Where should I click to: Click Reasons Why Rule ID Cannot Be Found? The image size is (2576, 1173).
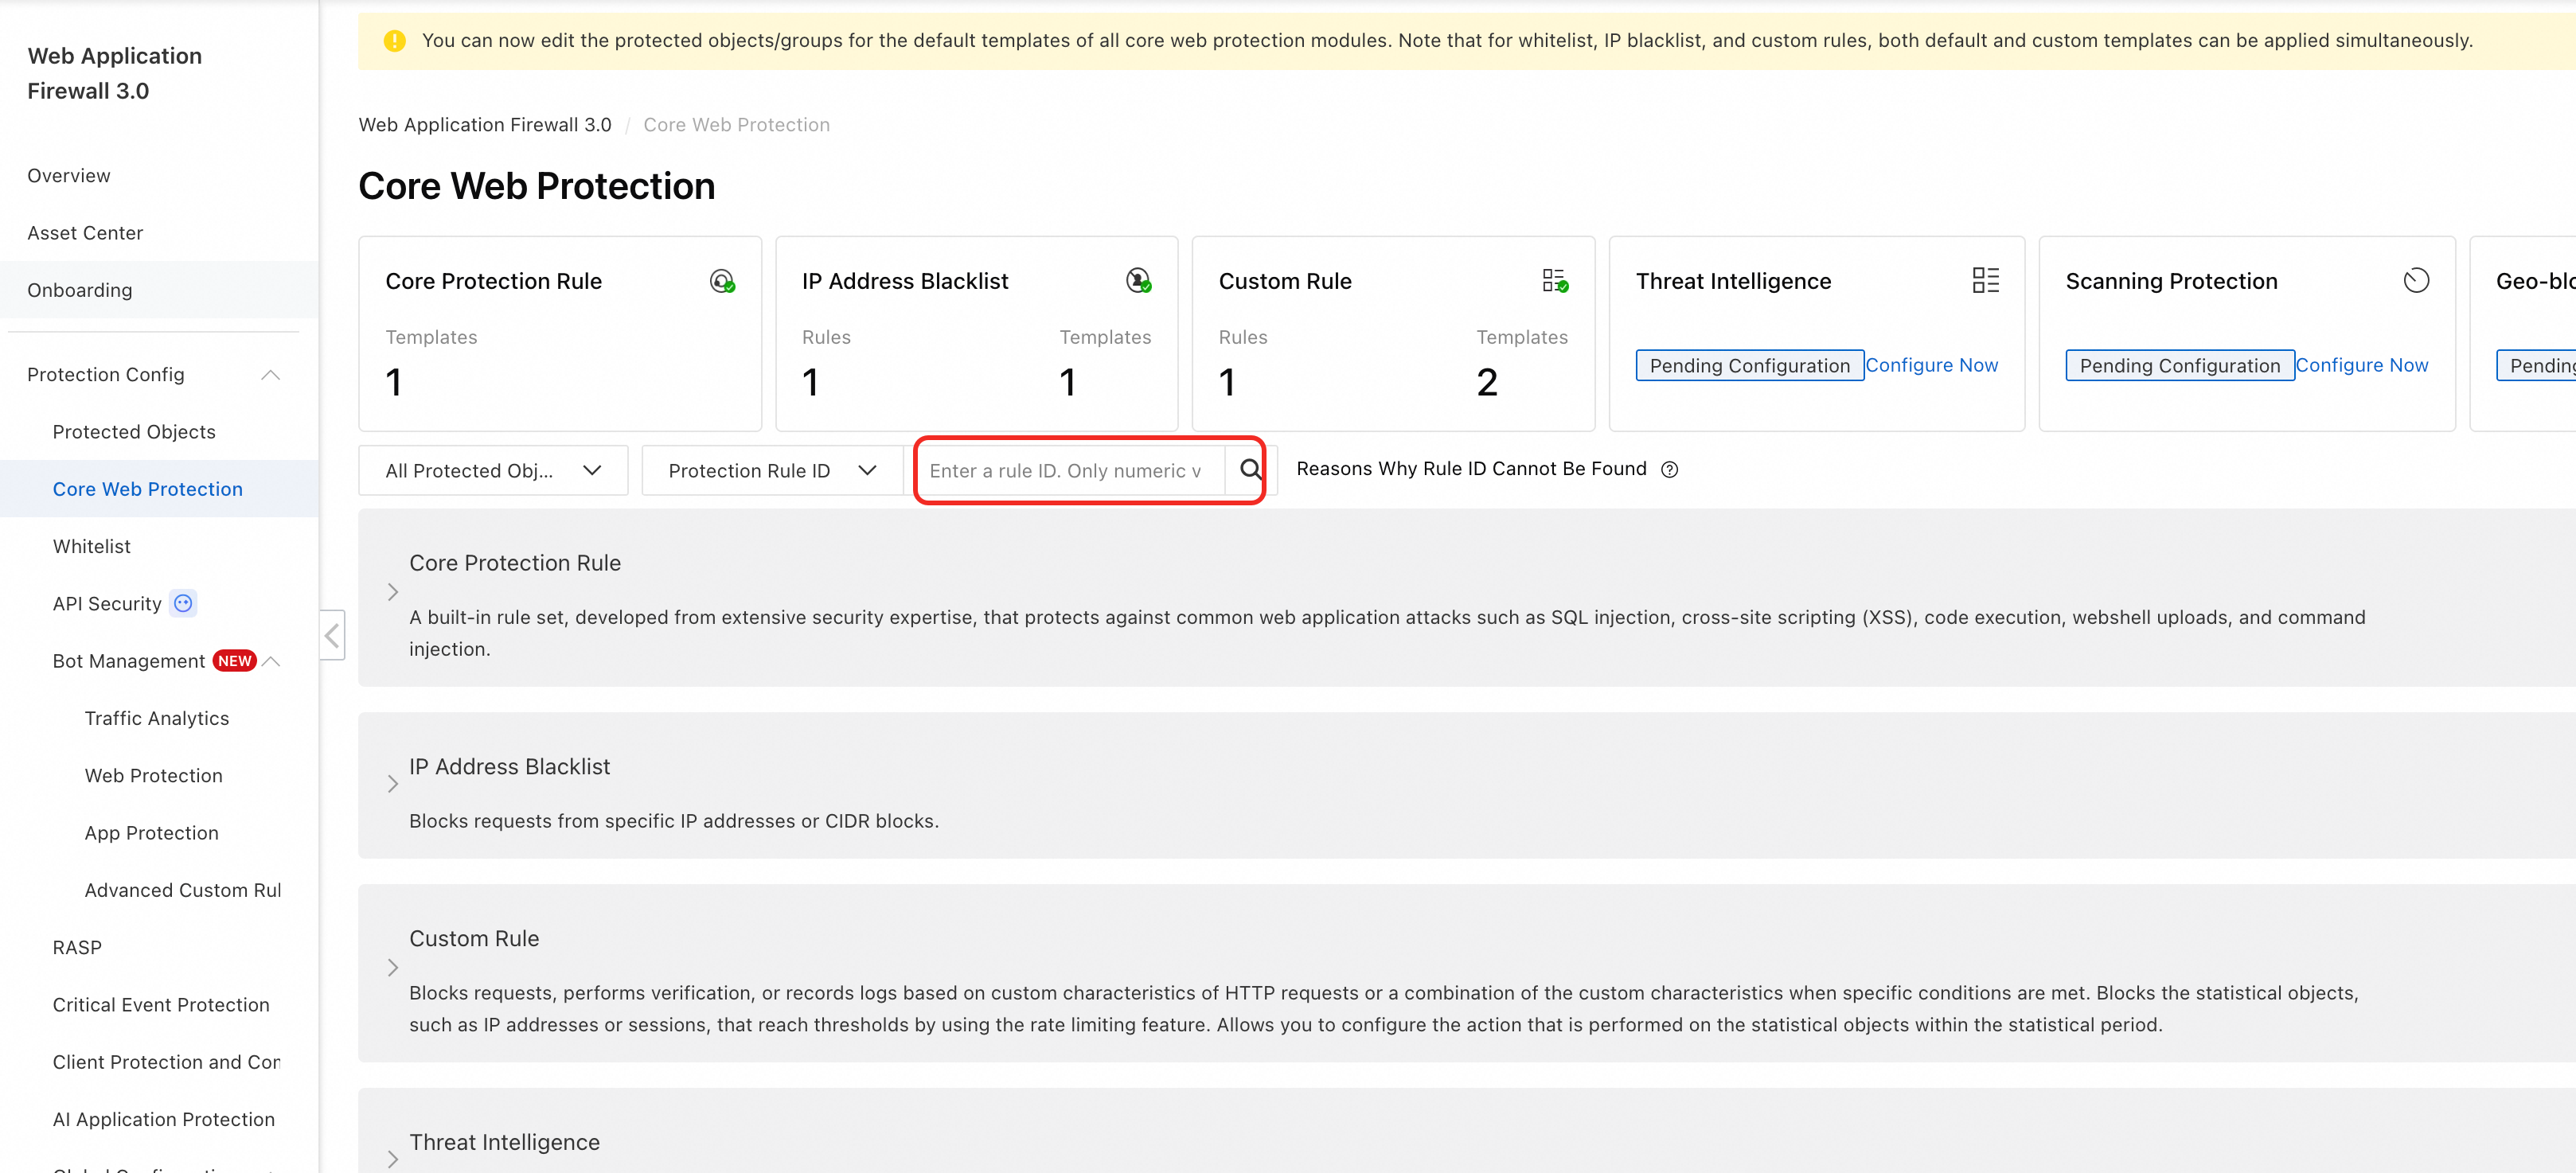[1471, 469]
